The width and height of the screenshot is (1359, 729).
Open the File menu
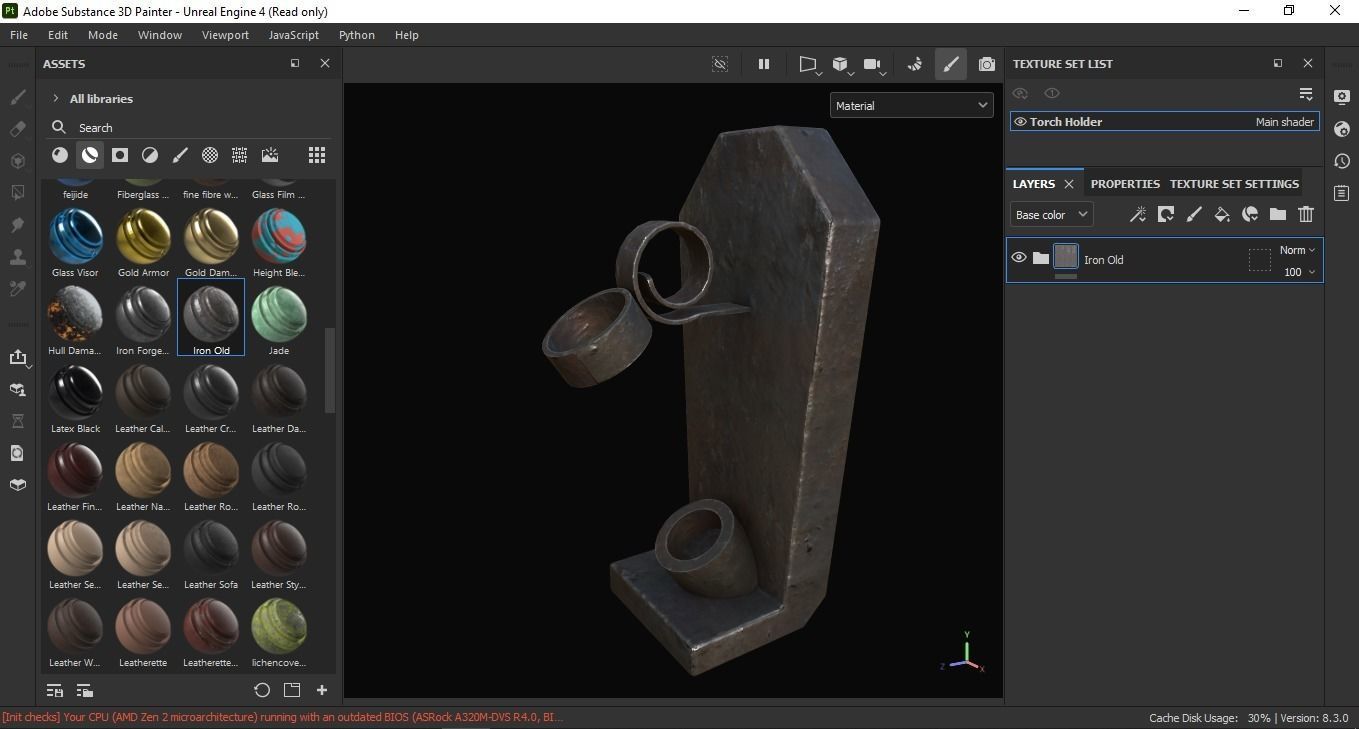pos(19,35)
